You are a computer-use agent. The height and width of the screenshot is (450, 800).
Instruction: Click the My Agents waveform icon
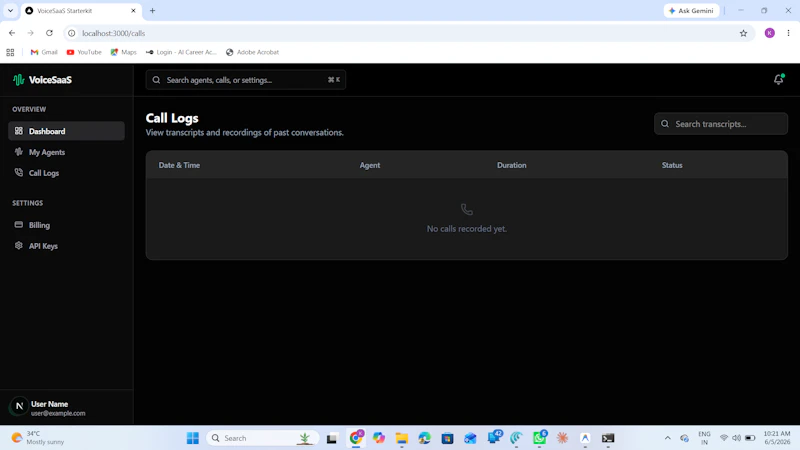pyautogui.click(x=19, y=152)
